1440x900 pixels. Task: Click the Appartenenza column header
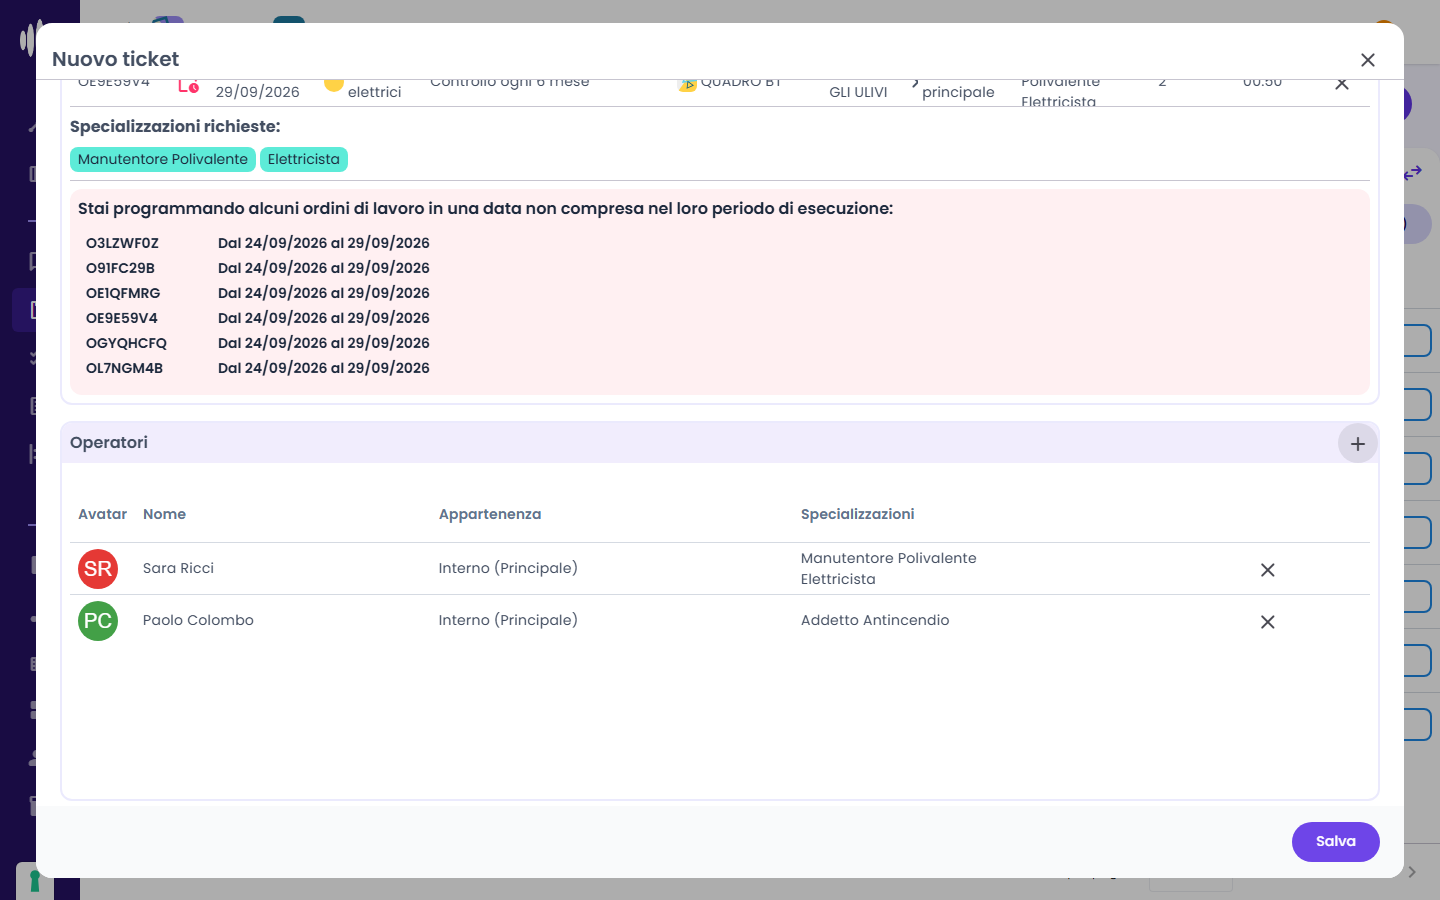490,514
